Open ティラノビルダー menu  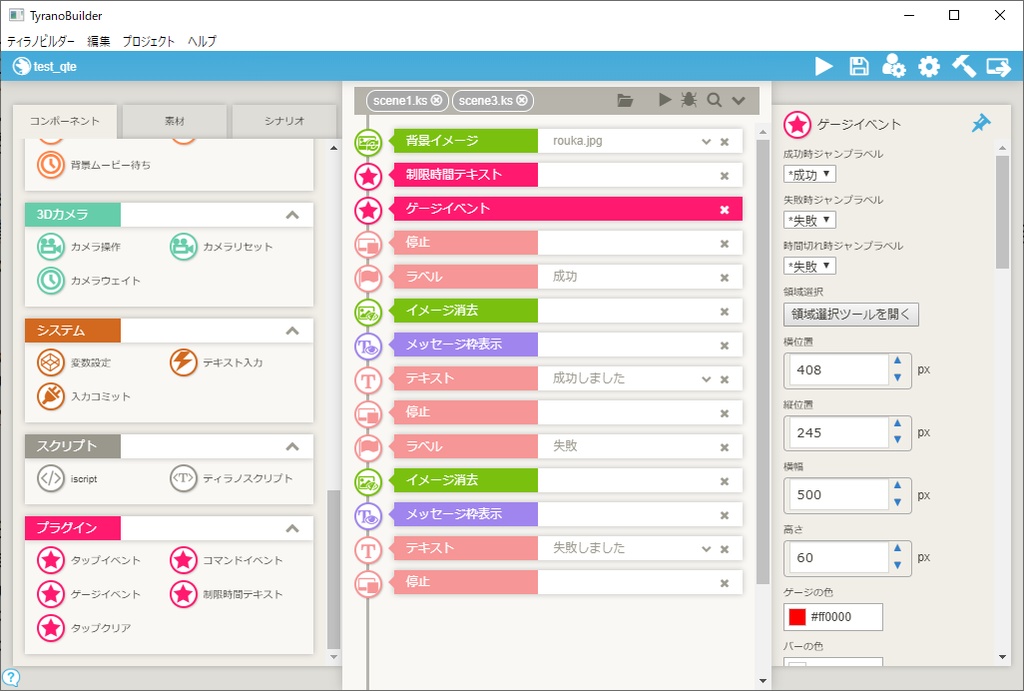click(x=40, y=41)
